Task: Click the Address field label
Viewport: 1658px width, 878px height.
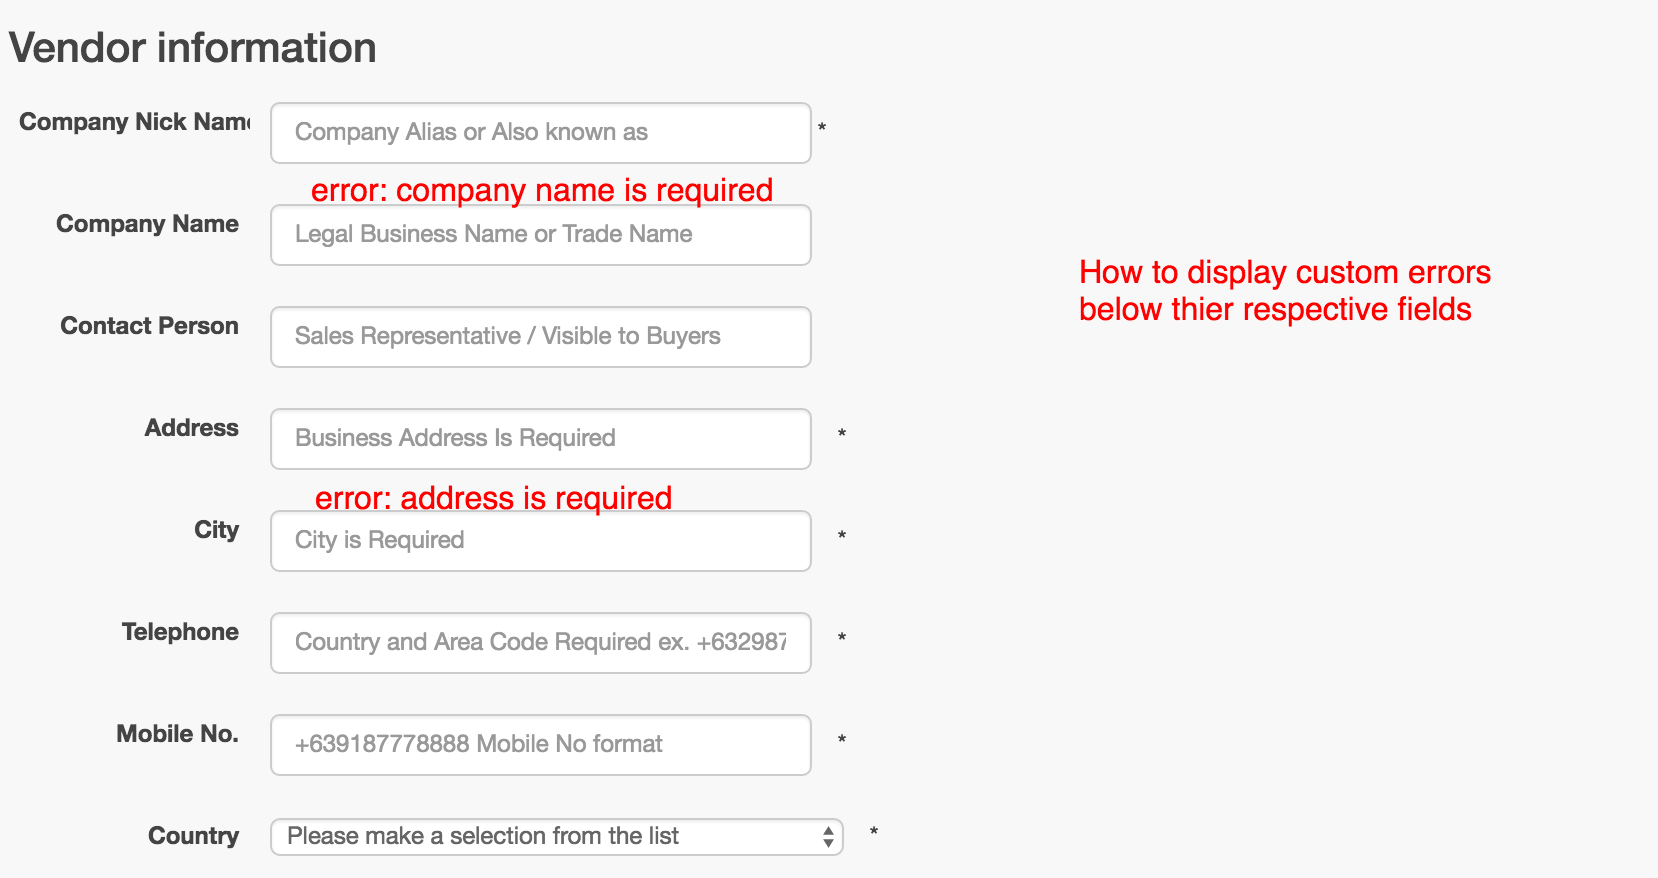Action: pyautogui.click(x=192, y=428)
